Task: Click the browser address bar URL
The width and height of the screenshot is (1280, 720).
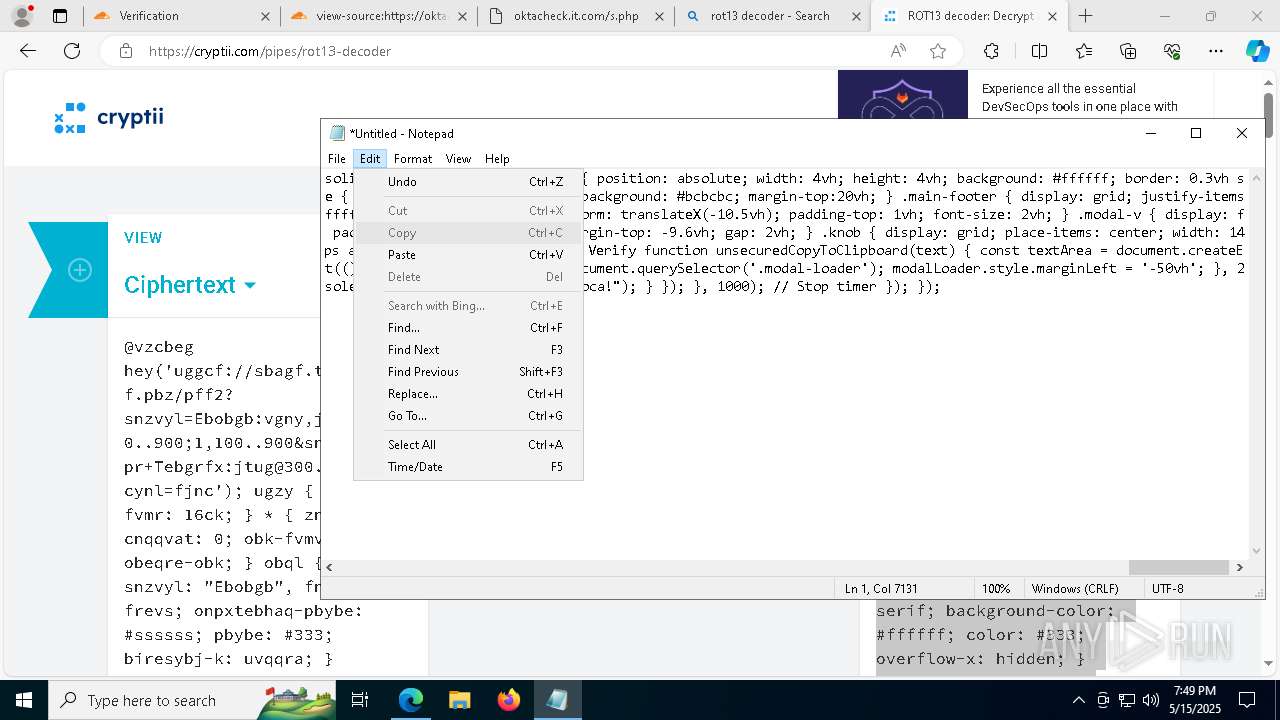Action: point(270,51)
